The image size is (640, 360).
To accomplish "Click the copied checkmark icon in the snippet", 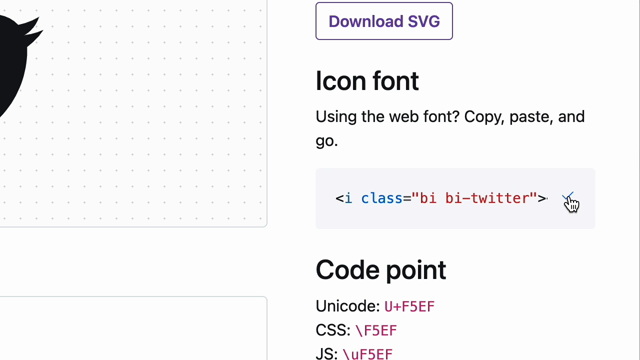I will pyautogui.click(x=568, y=198).
